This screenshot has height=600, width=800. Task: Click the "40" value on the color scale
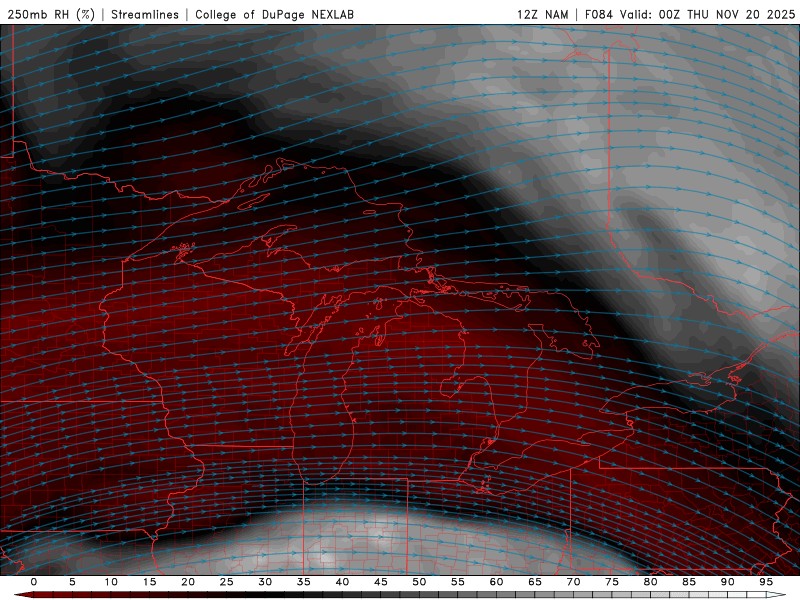[x=342, y=582]
